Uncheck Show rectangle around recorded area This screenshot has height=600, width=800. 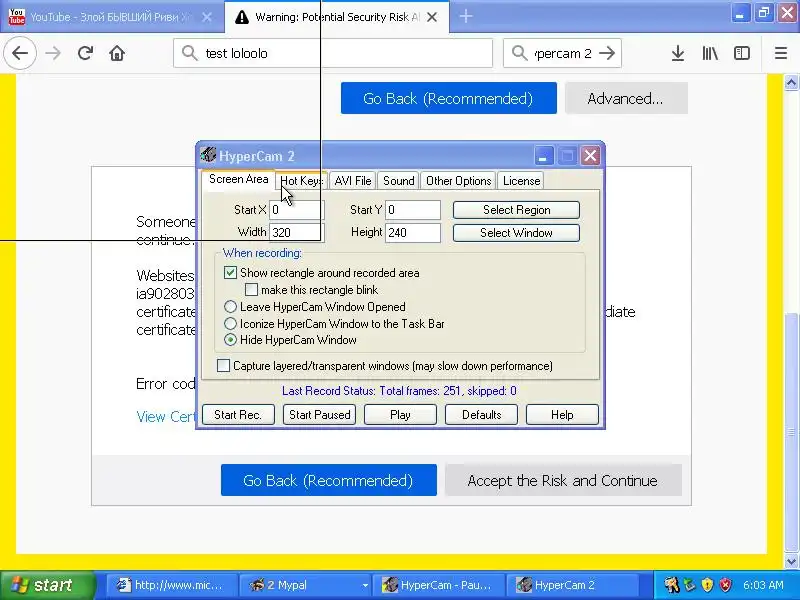[230, 272]
